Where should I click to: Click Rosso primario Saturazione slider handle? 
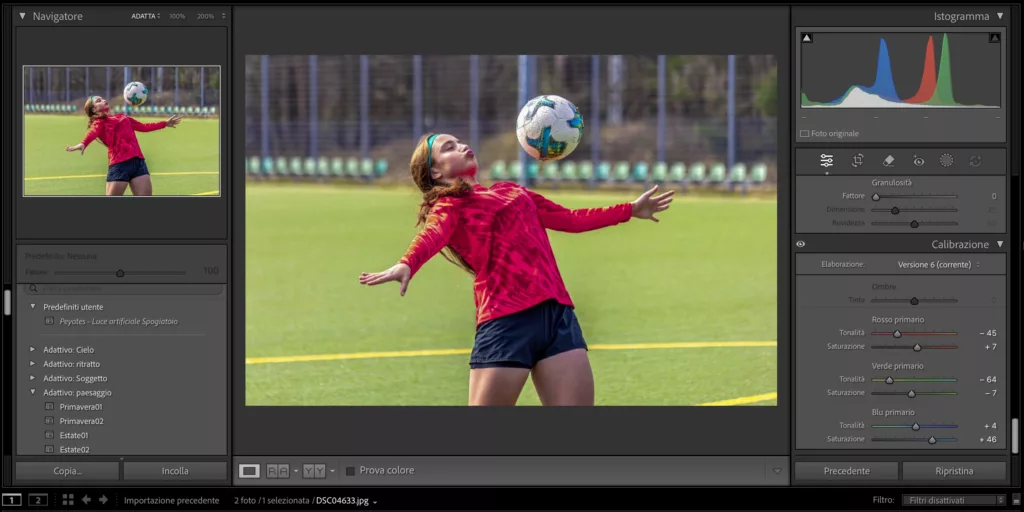(917, 347)
